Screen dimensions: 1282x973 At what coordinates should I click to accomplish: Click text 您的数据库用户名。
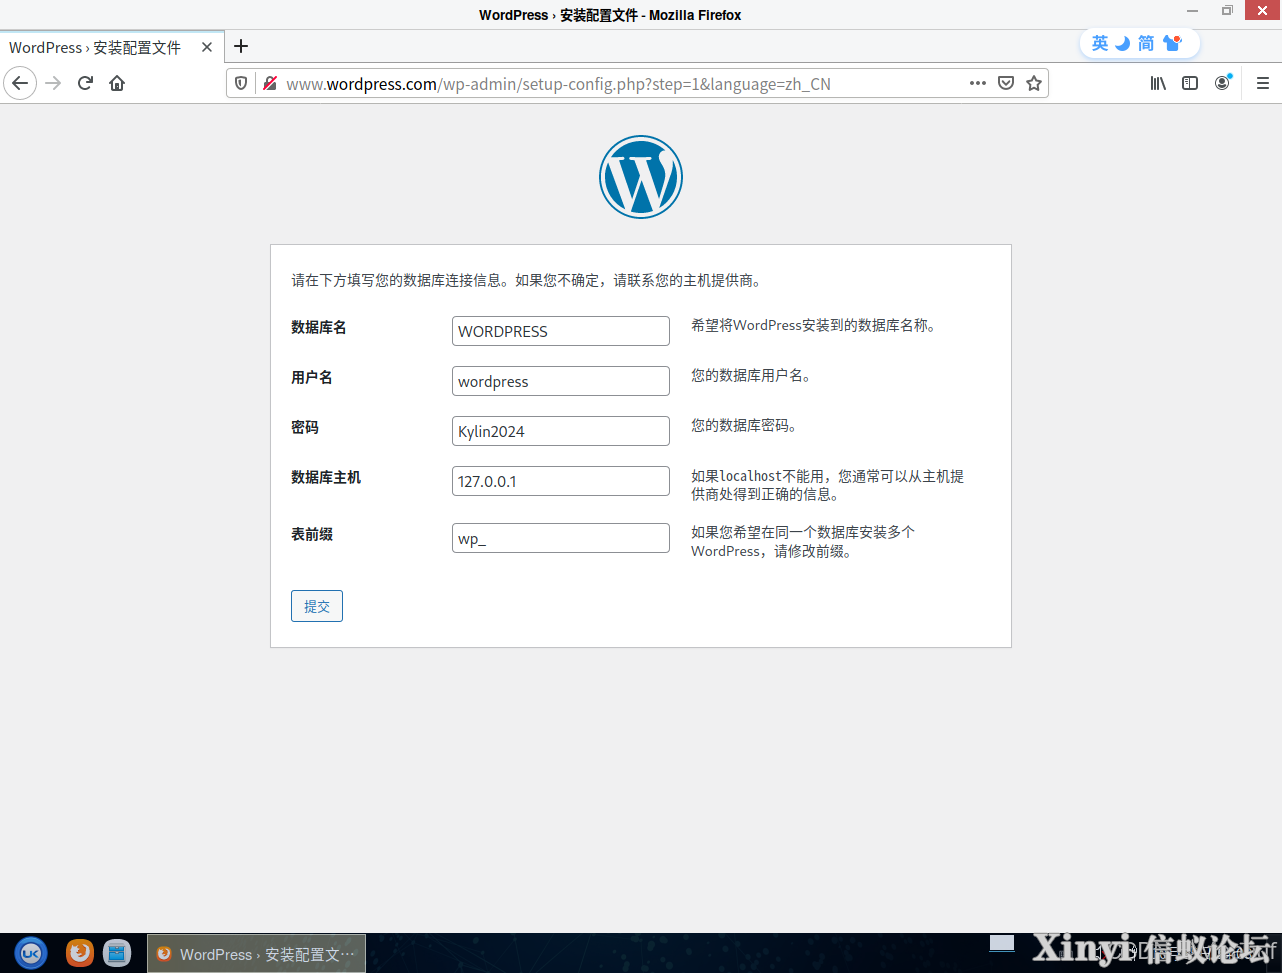(x=751, y=376)
